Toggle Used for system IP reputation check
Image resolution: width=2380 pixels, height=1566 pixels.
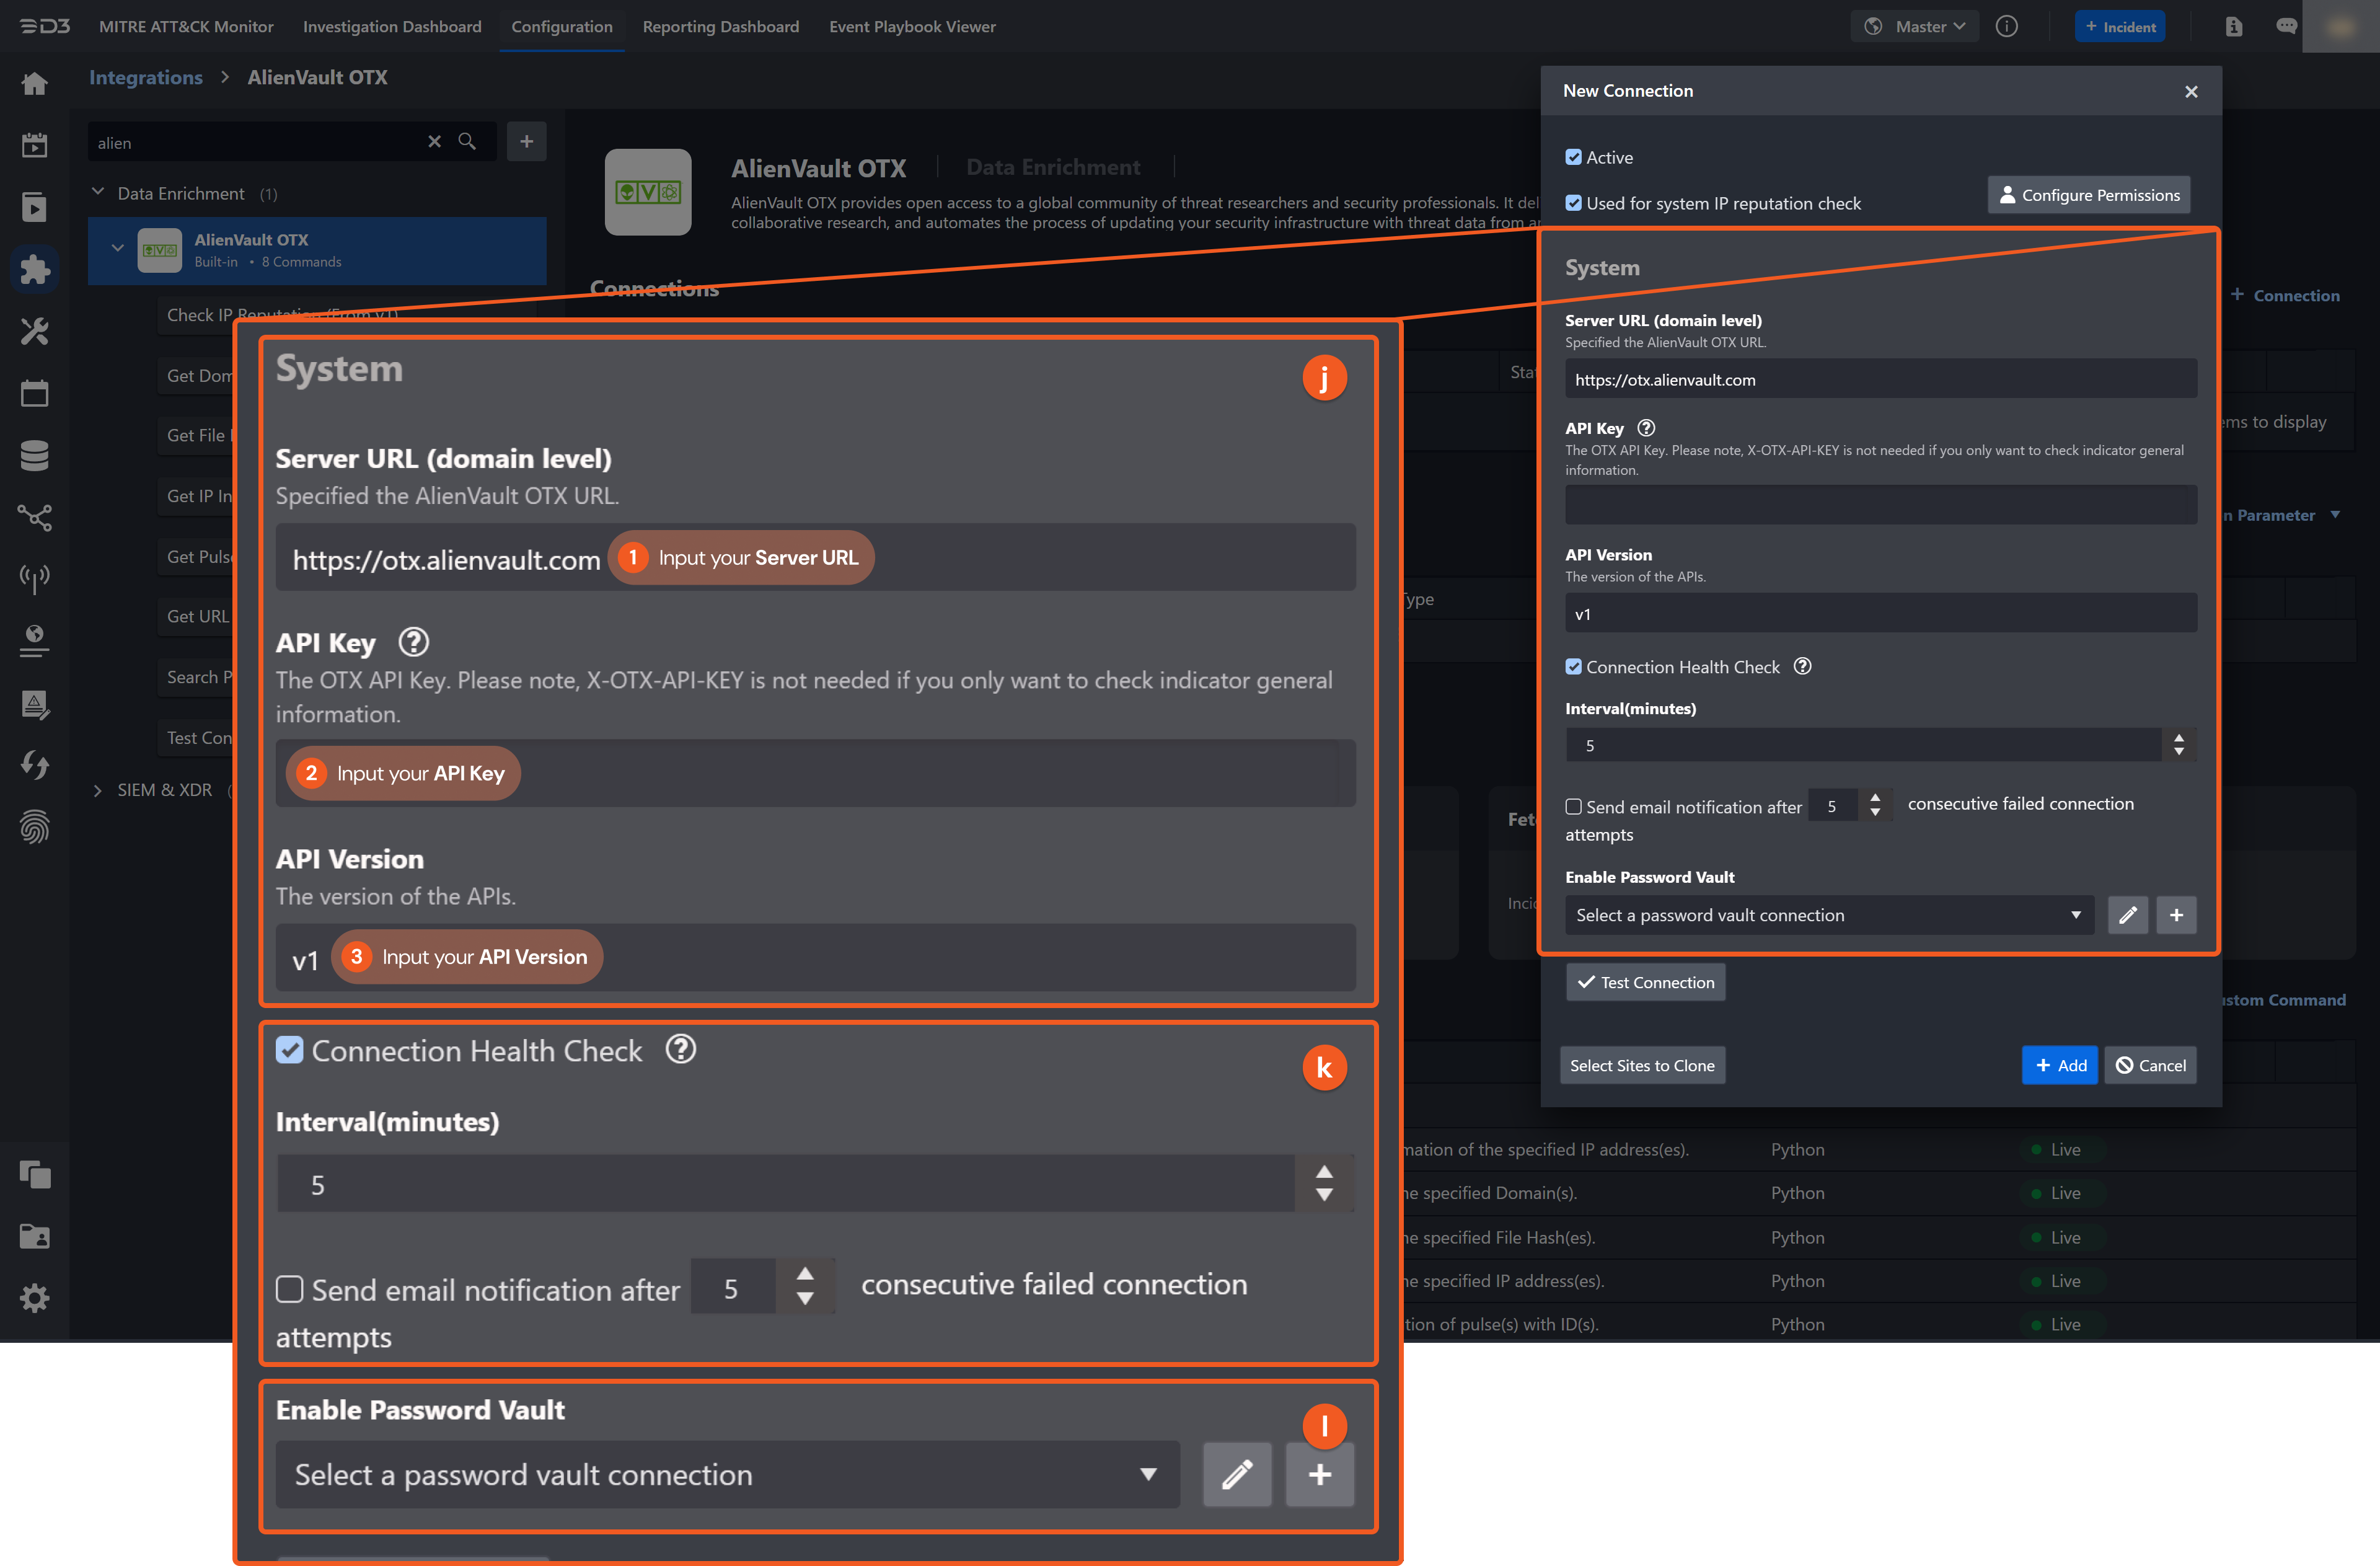(1574, 204)
